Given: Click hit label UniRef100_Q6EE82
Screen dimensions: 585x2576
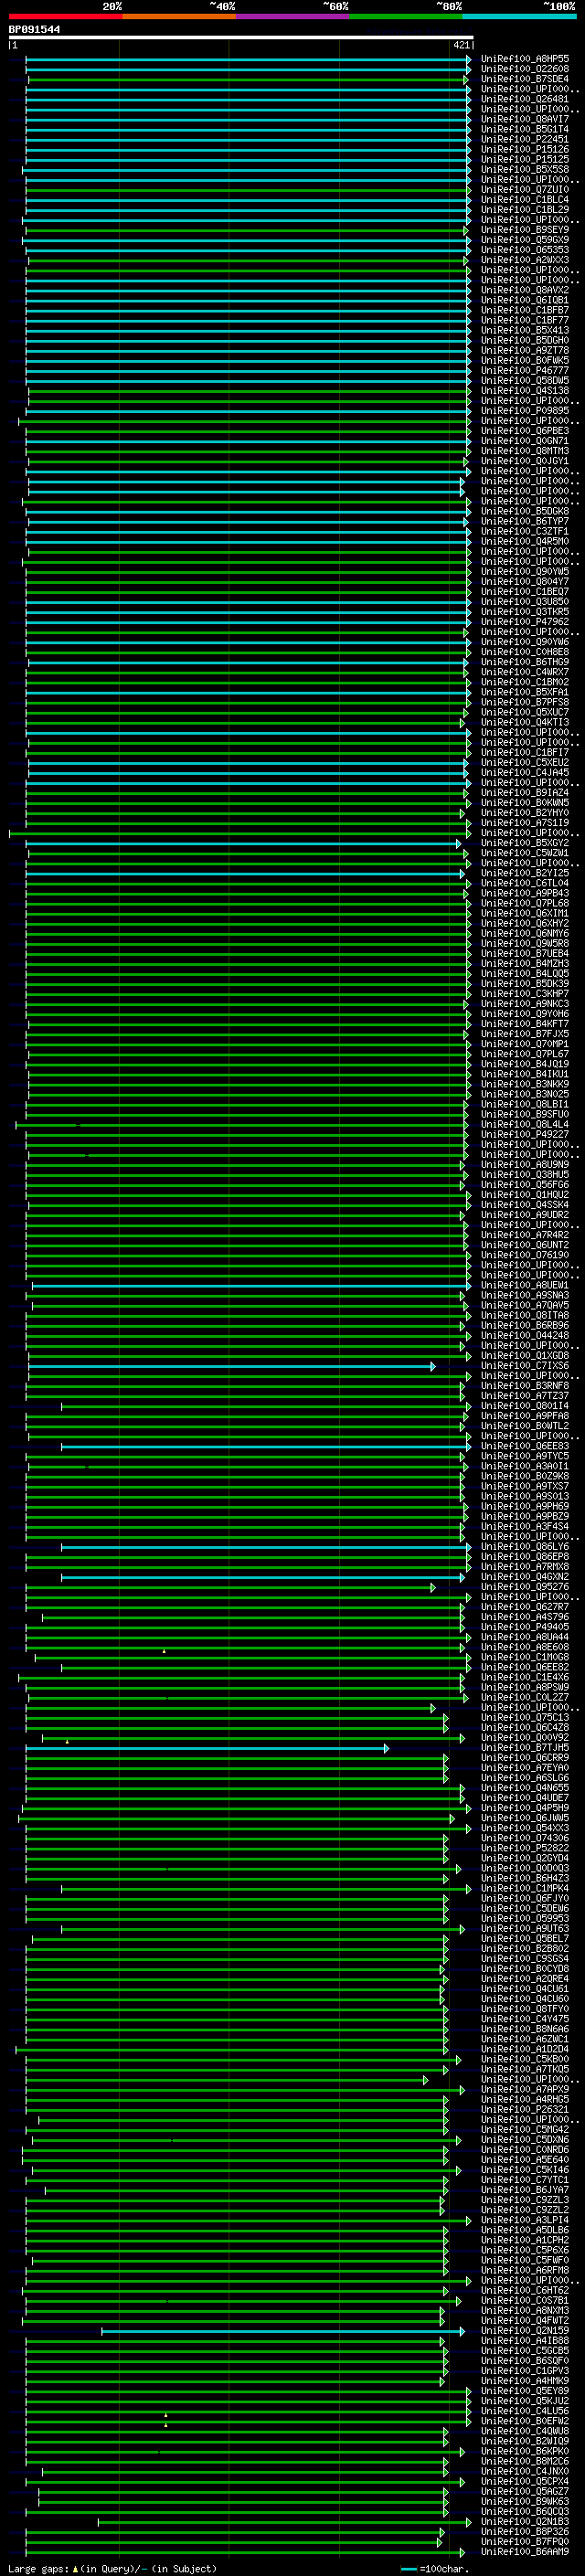Looking at the screenshot, I should click(524, 1667).
